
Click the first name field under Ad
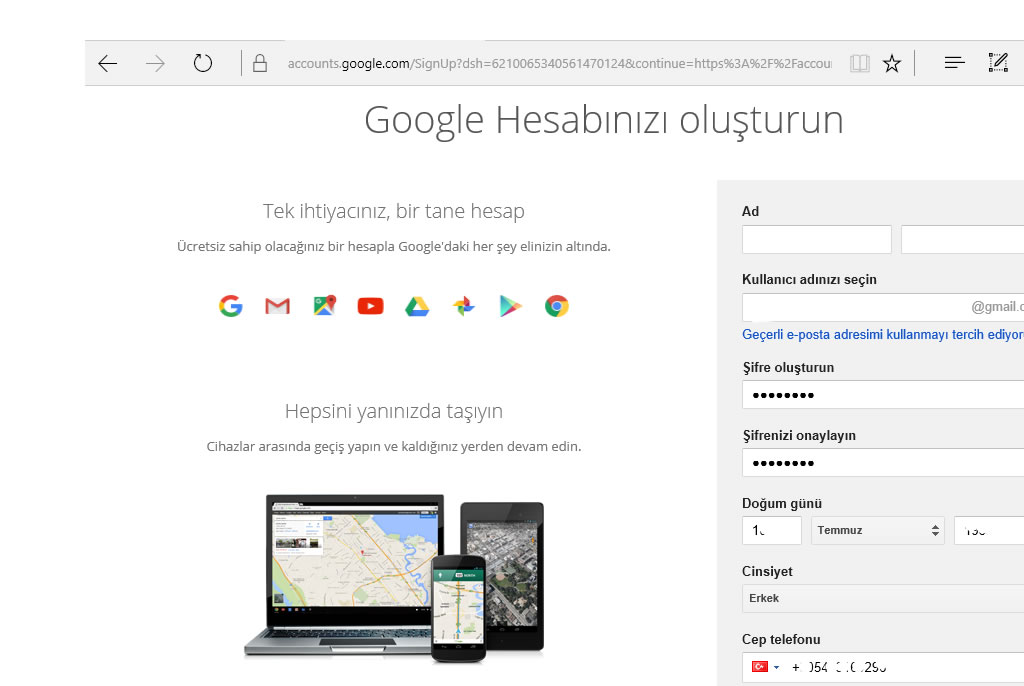pos(816,239)
